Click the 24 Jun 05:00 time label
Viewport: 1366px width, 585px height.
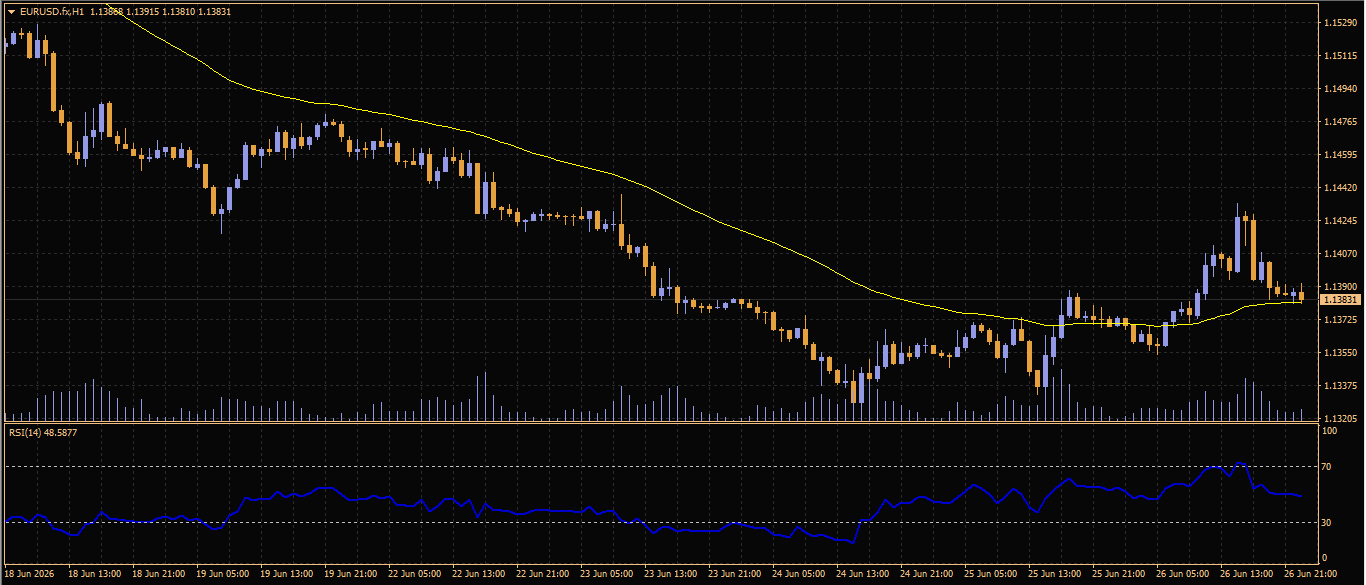click(x=799, y=574)
